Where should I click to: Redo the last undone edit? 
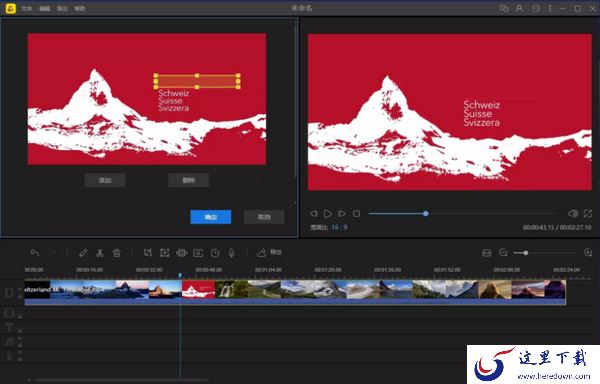pyautogui.click(x=52, y=252)
